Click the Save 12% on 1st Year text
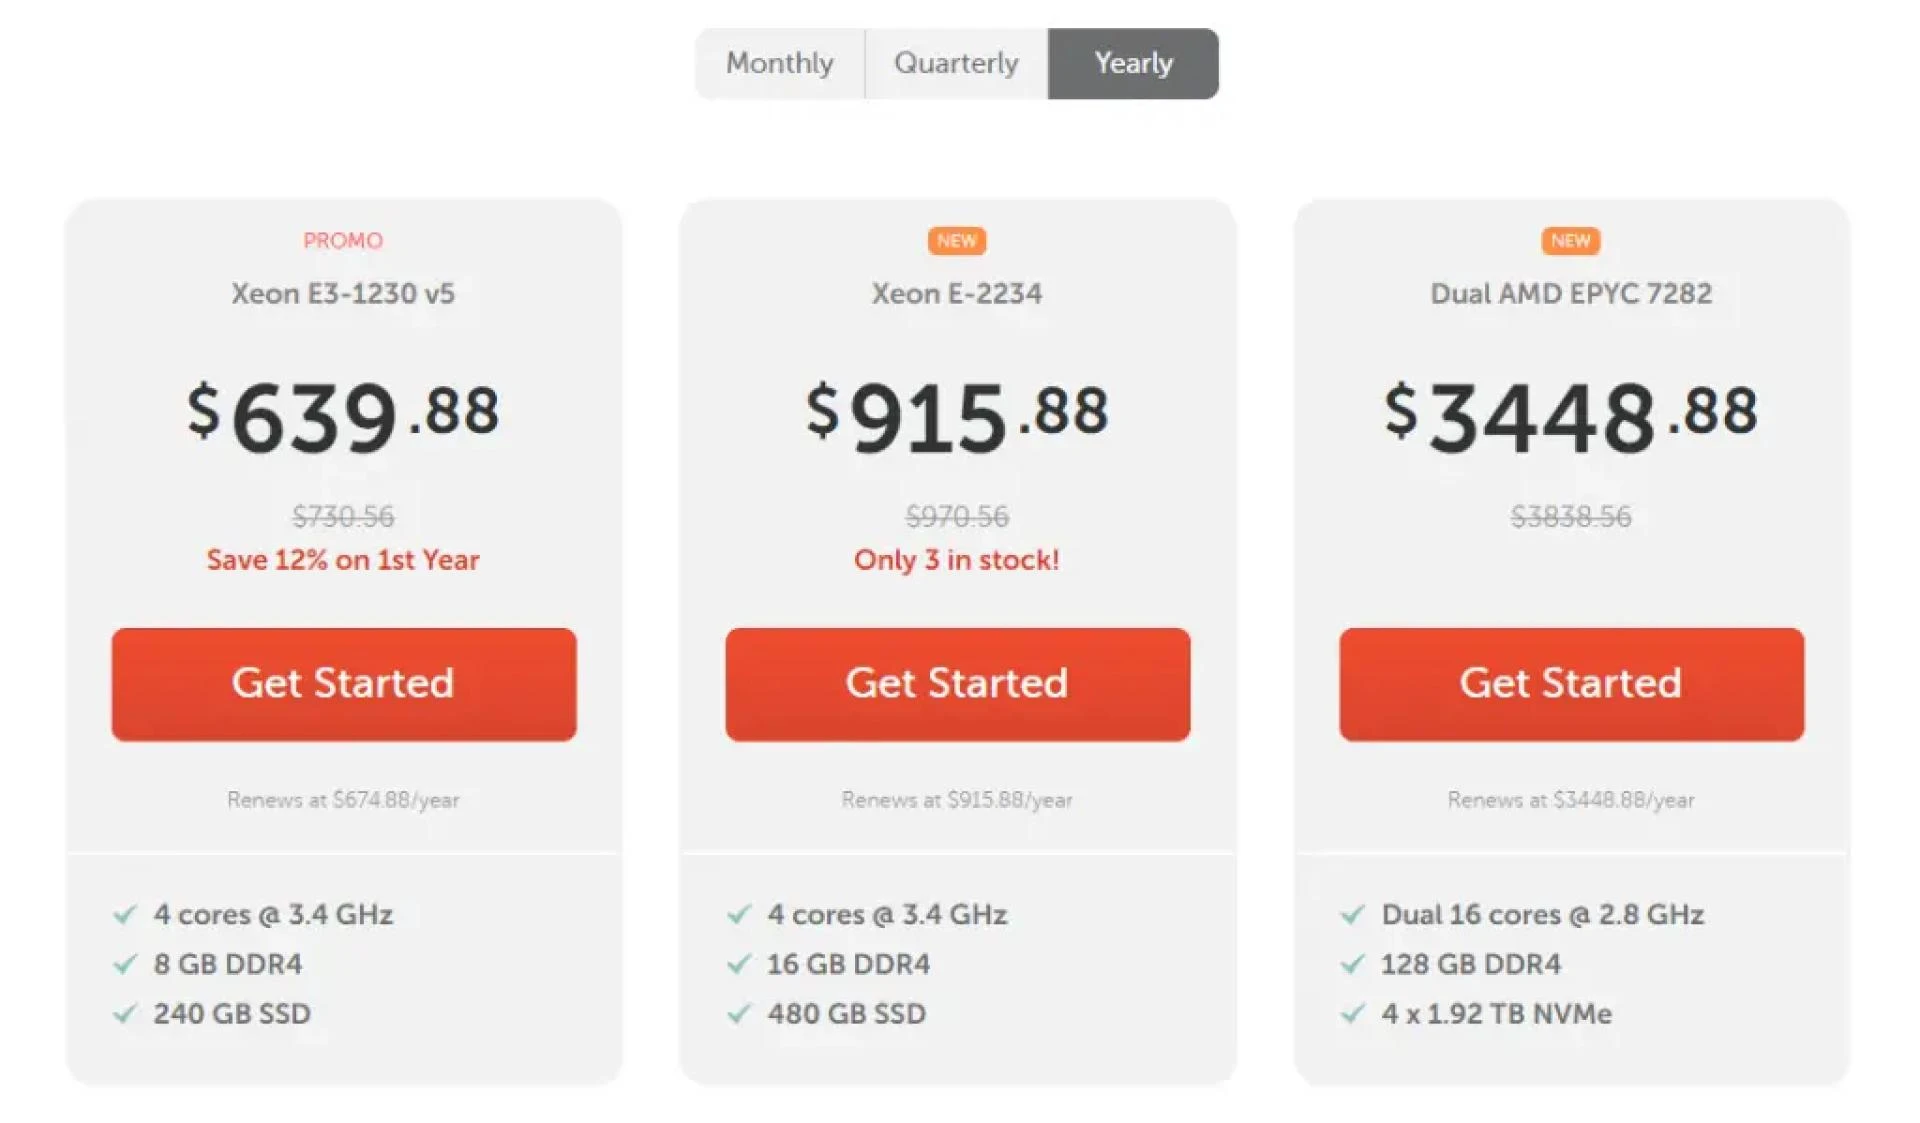Viewport: 1920px width, 1123px height. (x=343, y=560)
